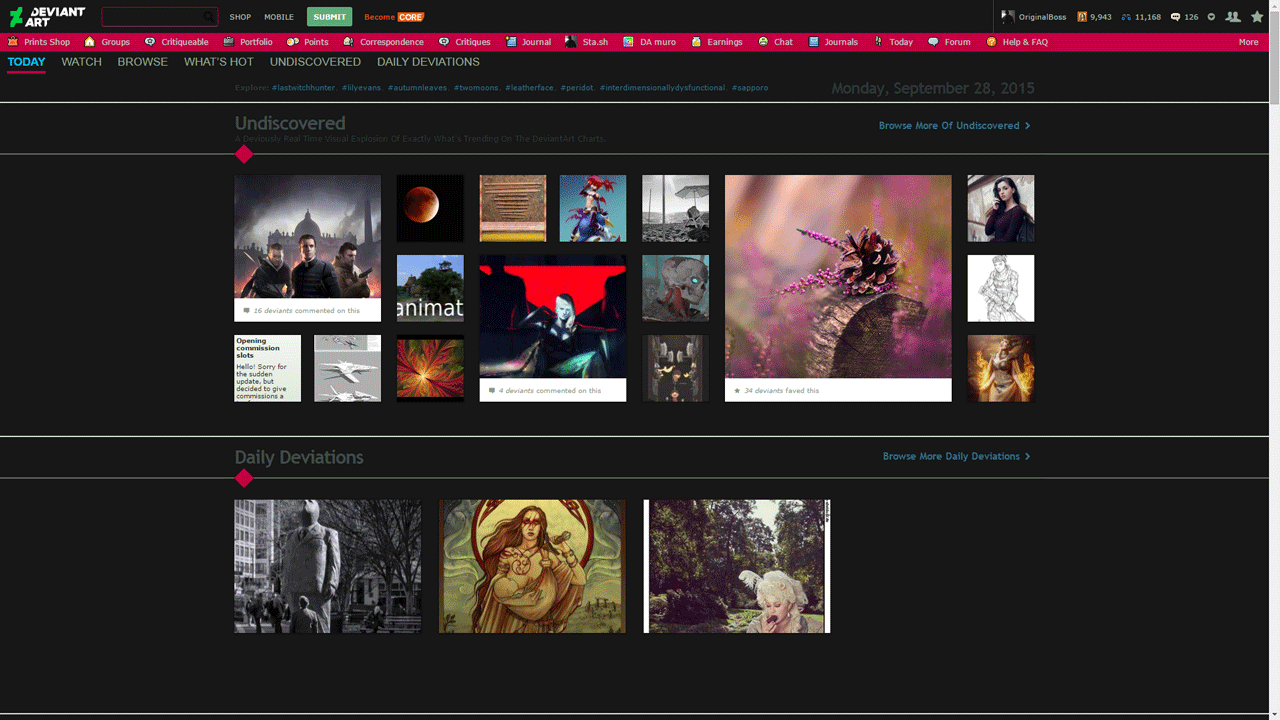The image size is (1280, 720).
Task: Click the Help & FAQ question icon
Action: pos(991,42)
